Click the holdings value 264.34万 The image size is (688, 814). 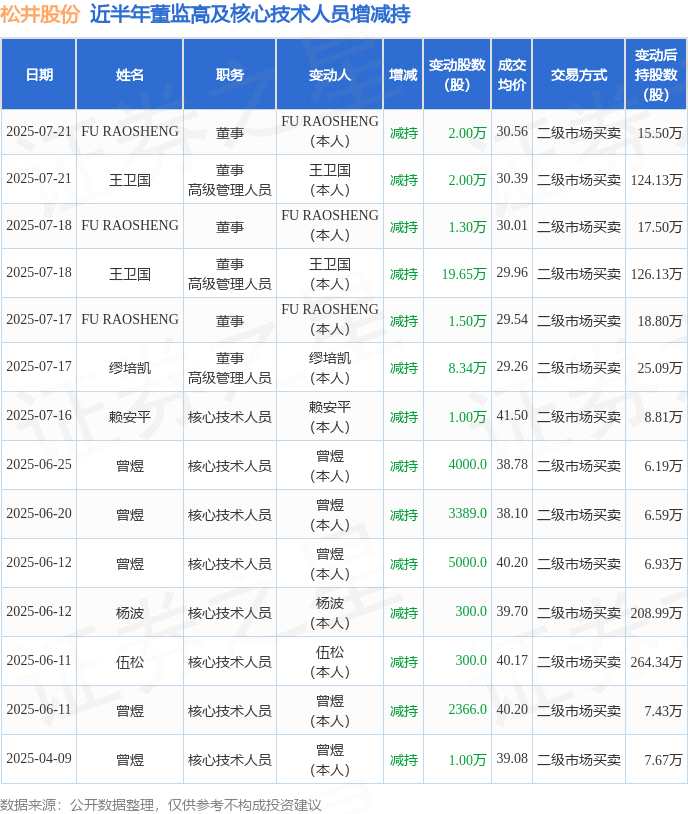coord(656,662)
